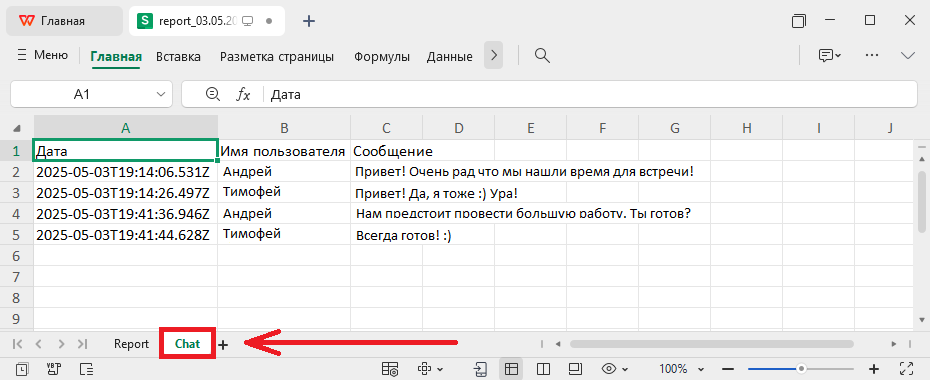Switch to page break preview view
The width and height of the screenshot is (930, 380).
click(x=543, y=369)
